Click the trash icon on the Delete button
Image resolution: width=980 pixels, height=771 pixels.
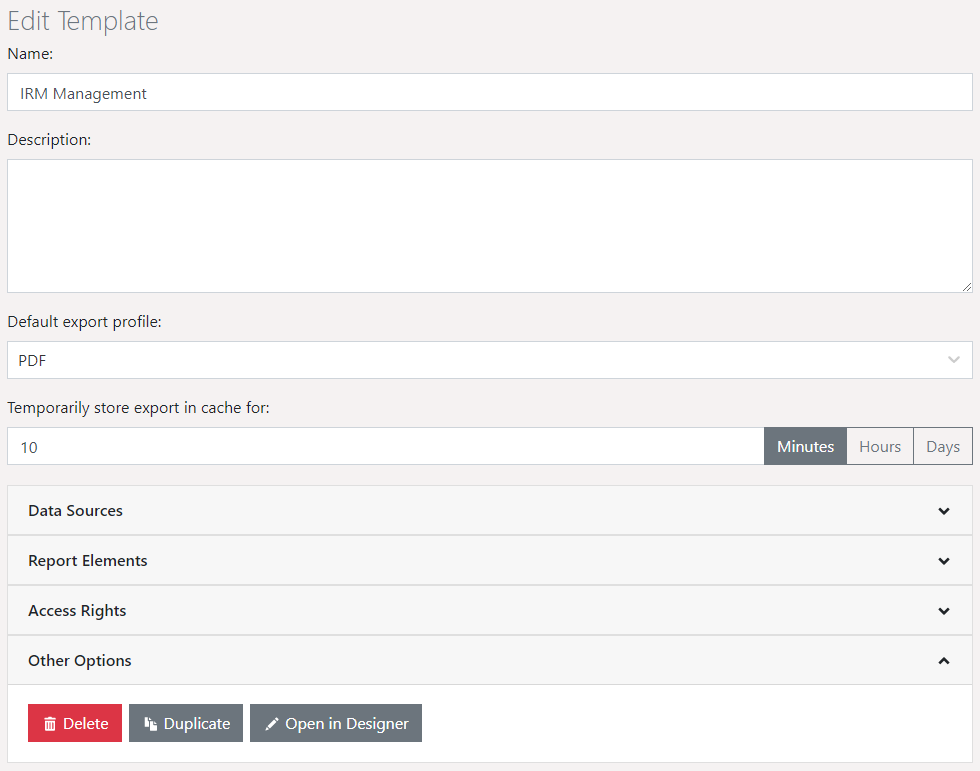[48, 722]
